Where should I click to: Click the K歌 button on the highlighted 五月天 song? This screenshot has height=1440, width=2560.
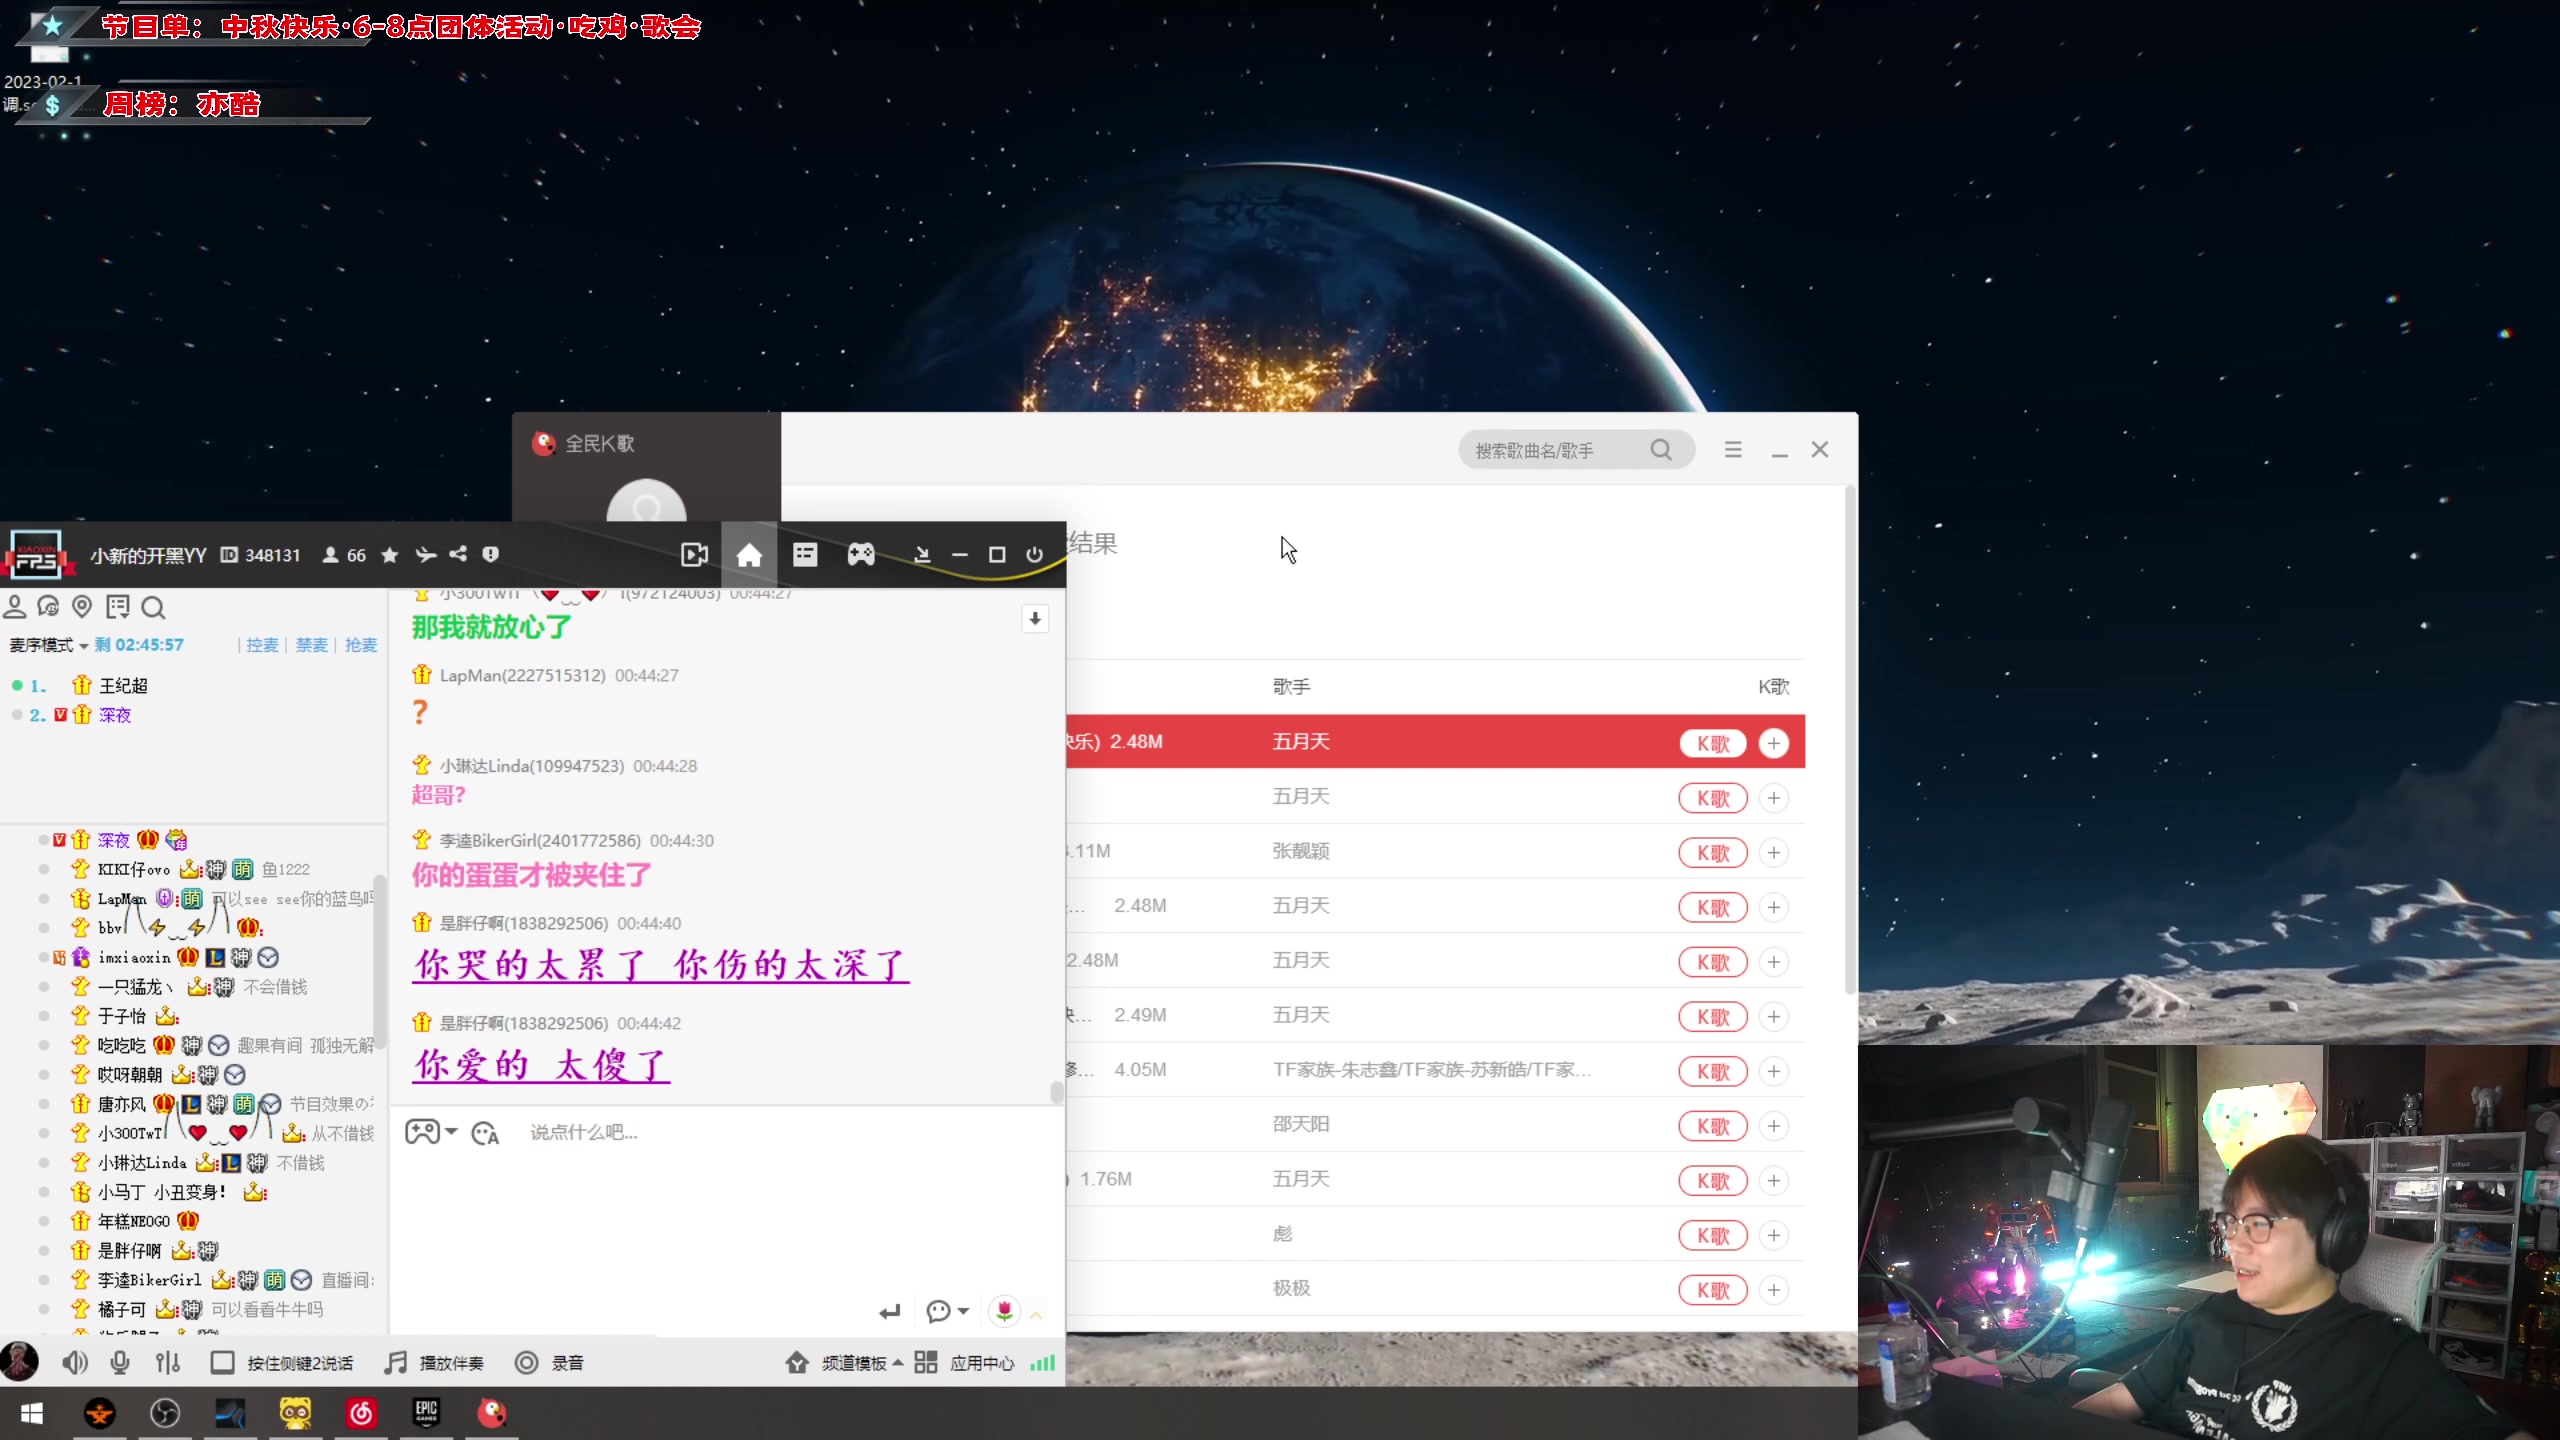[x=1712, y=743]
